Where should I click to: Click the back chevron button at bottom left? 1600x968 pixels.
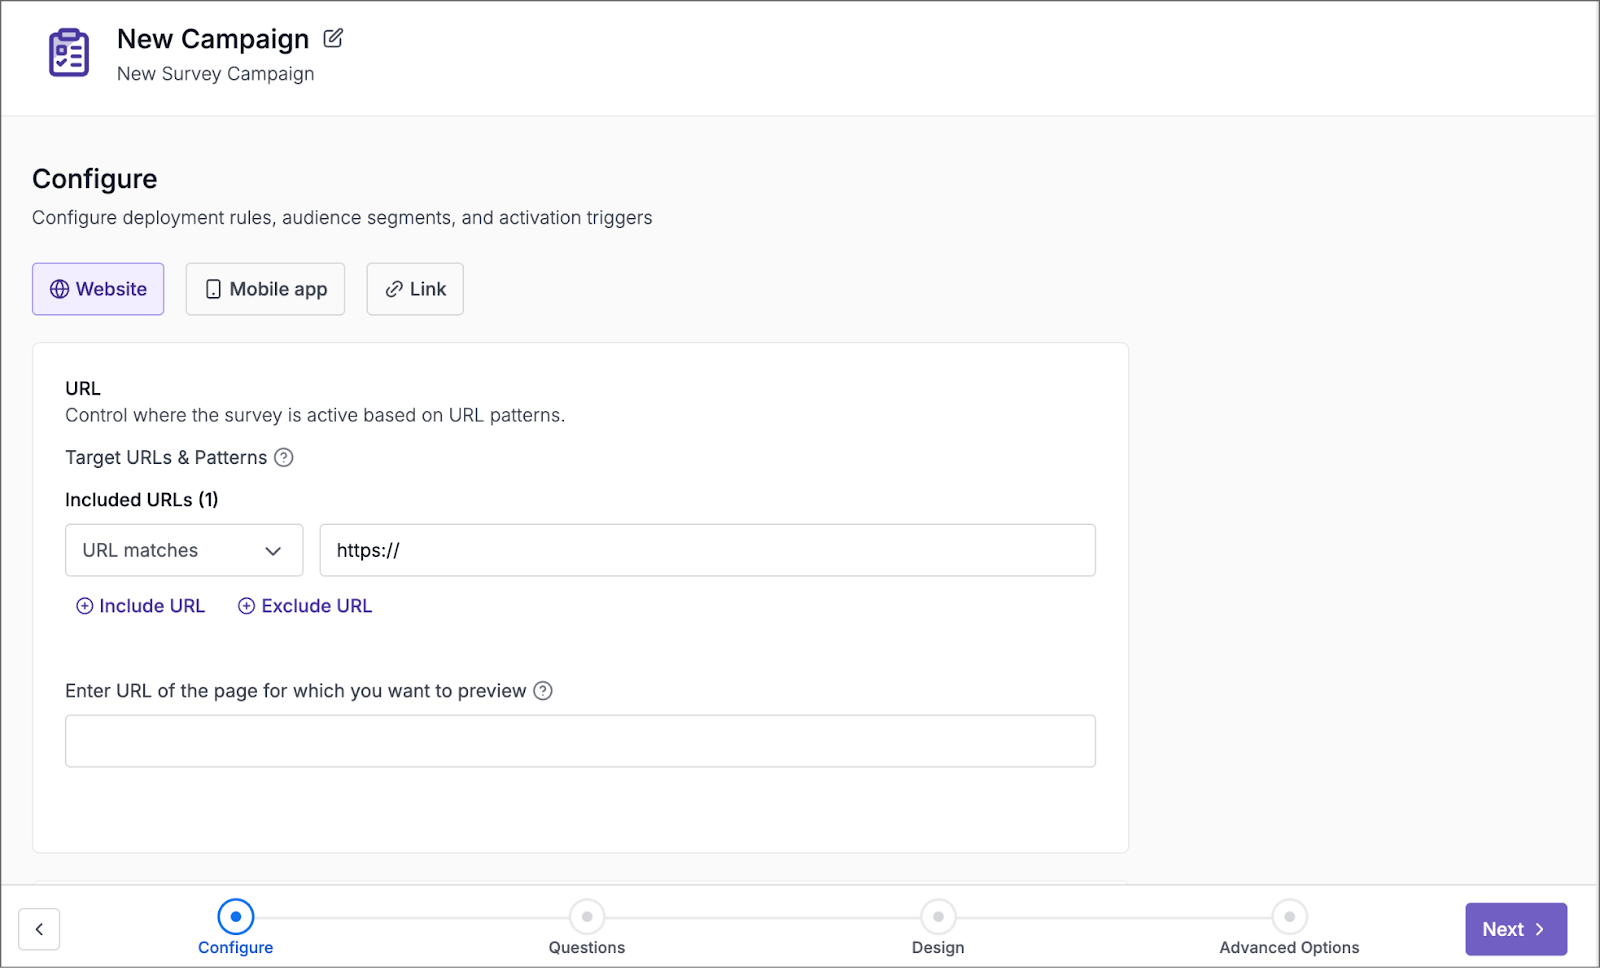[39, 929]
